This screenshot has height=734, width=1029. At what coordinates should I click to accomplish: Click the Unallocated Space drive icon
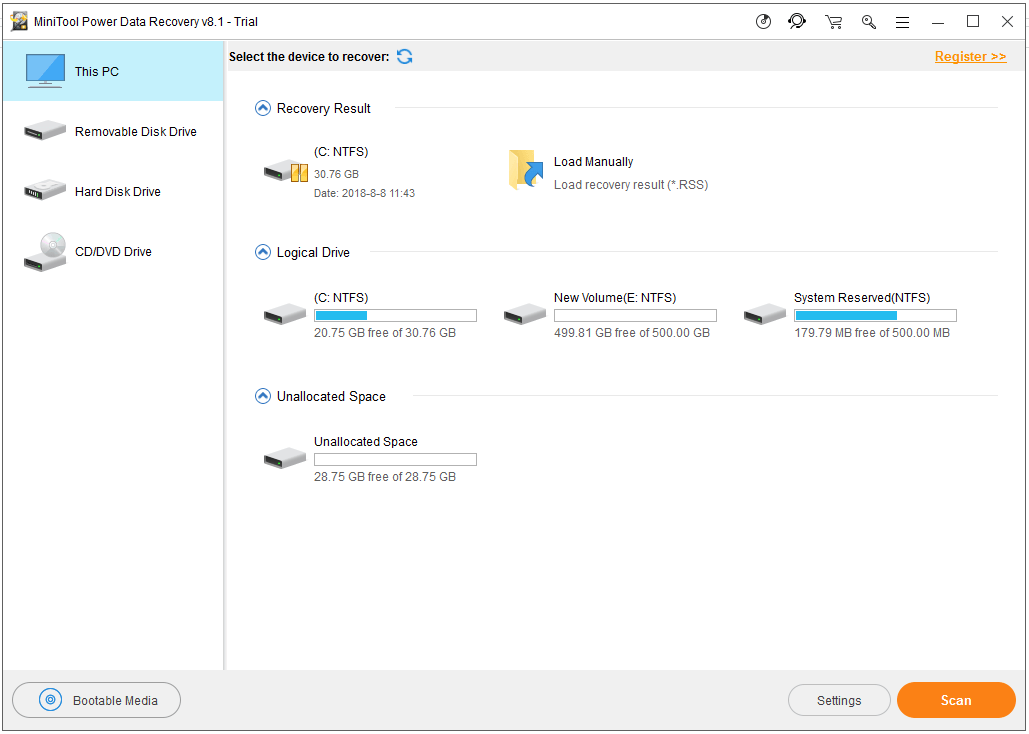coord(285,458)
